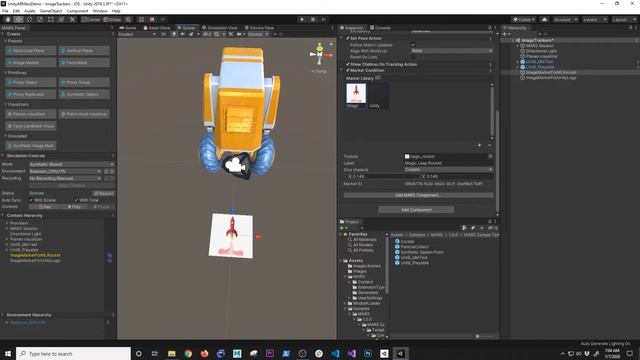Toggle Set Pose Action component checkbox
This screenshot has width=640, height=360.
348,38
